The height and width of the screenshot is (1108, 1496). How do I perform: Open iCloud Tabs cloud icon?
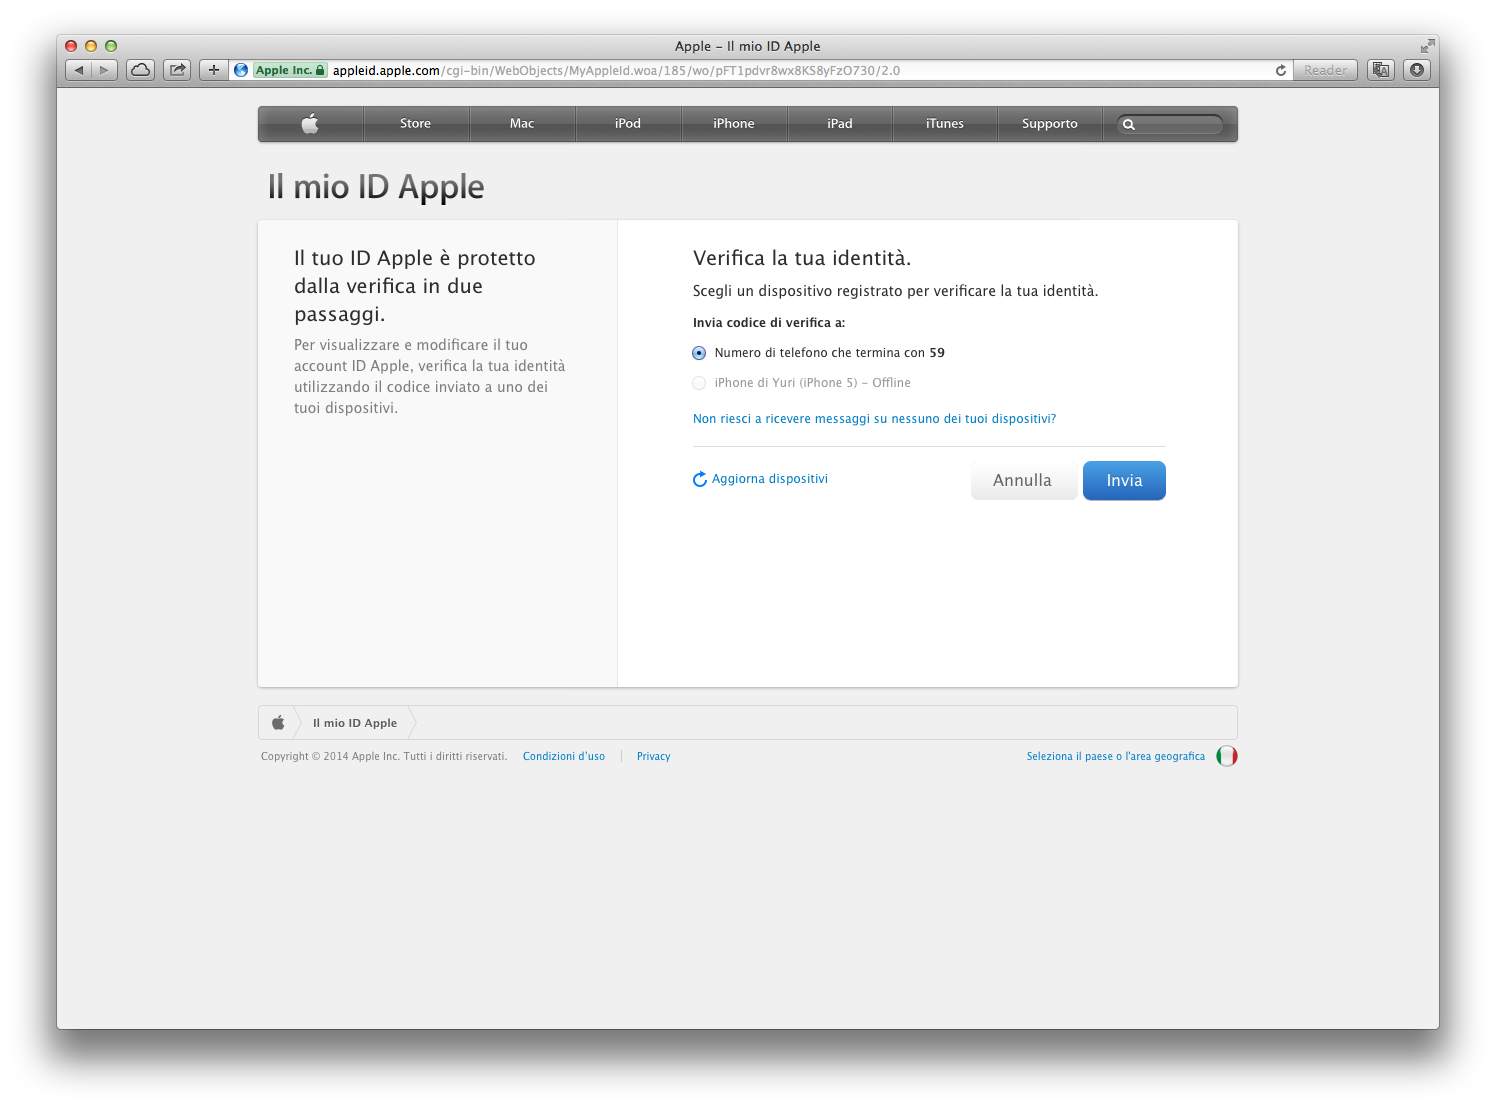141,70
